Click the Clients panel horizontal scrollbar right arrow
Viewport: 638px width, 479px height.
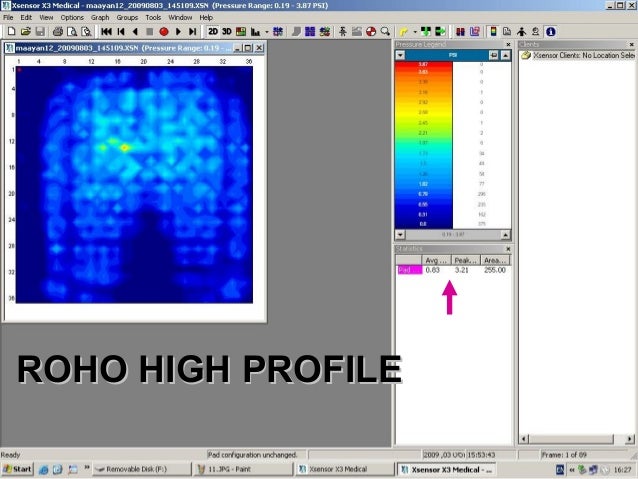629,439
